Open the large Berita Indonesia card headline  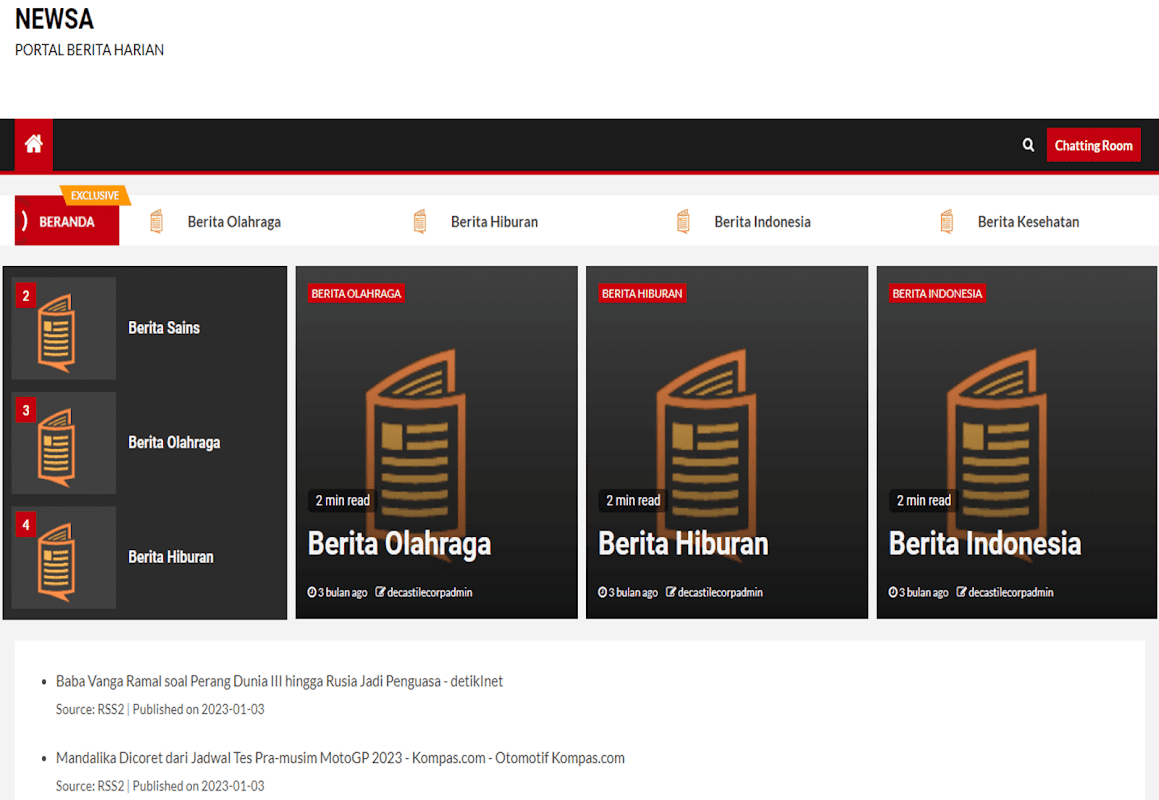pyautogui.click(x=985, y=543)
